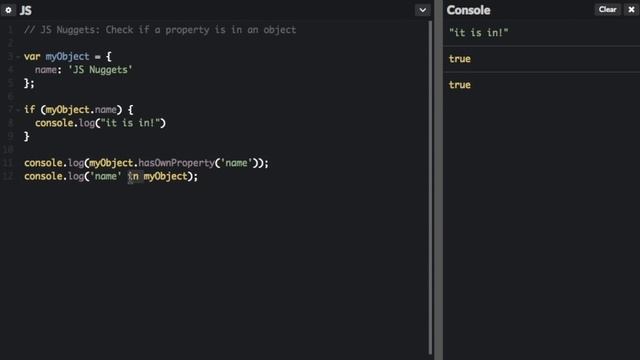Select the first true console output

tap(460, 59)
